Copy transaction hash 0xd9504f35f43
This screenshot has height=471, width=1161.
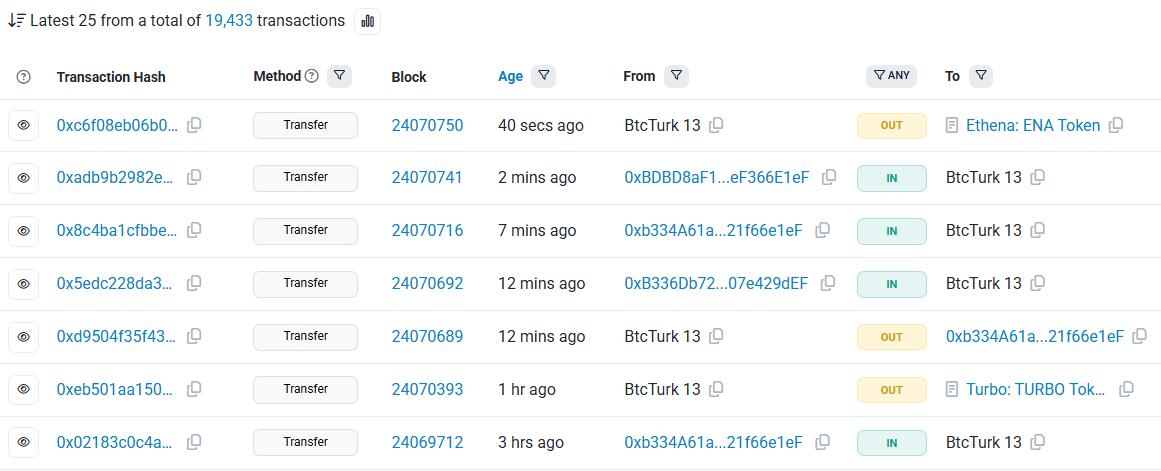coord(195,336)
